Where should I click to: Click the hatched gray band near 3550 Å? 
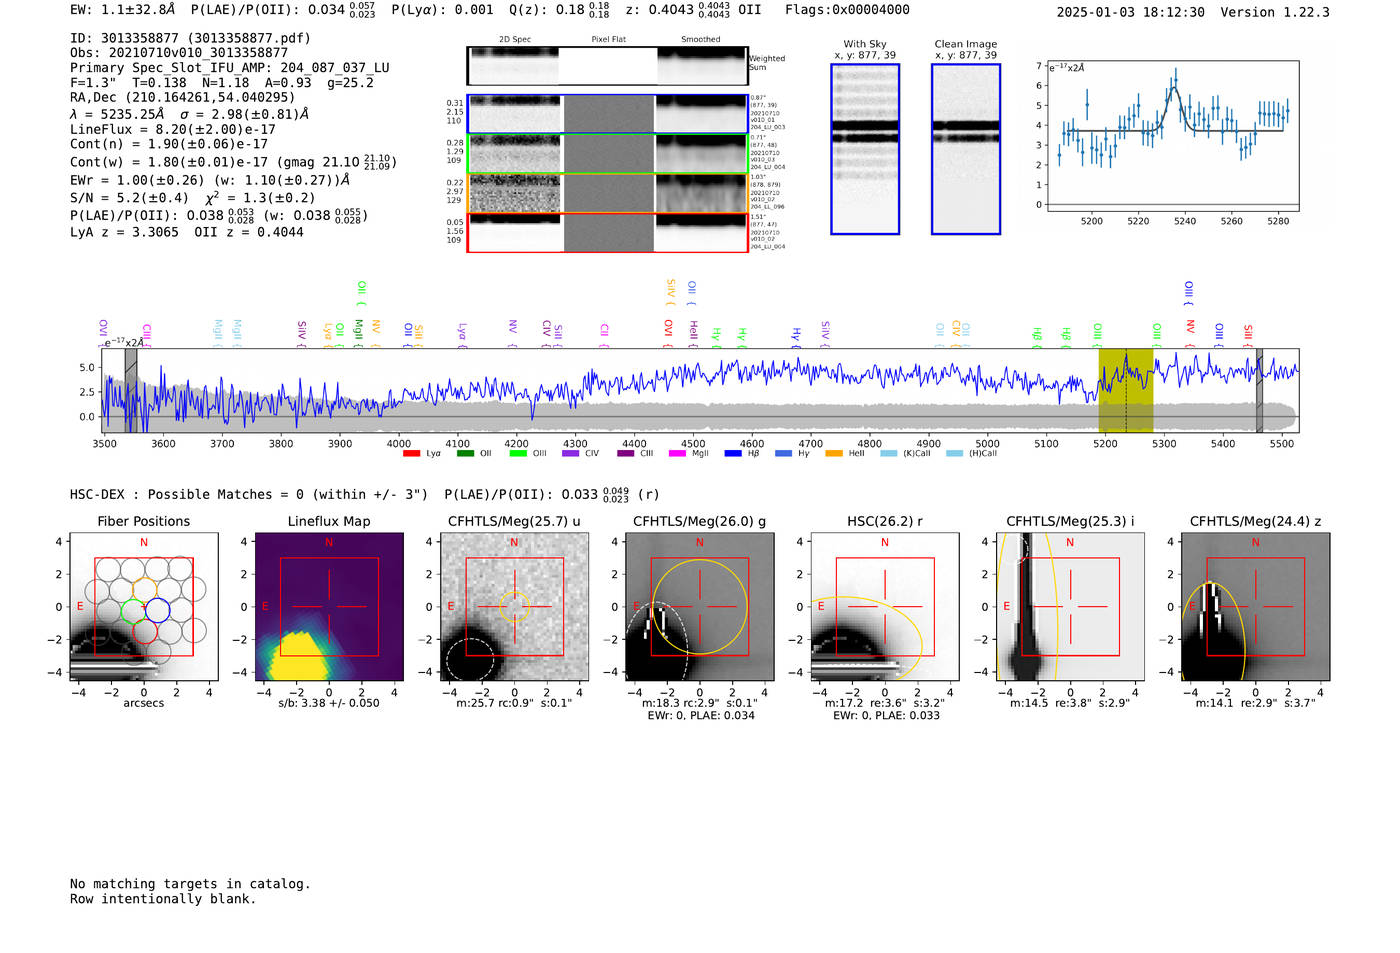131,390
